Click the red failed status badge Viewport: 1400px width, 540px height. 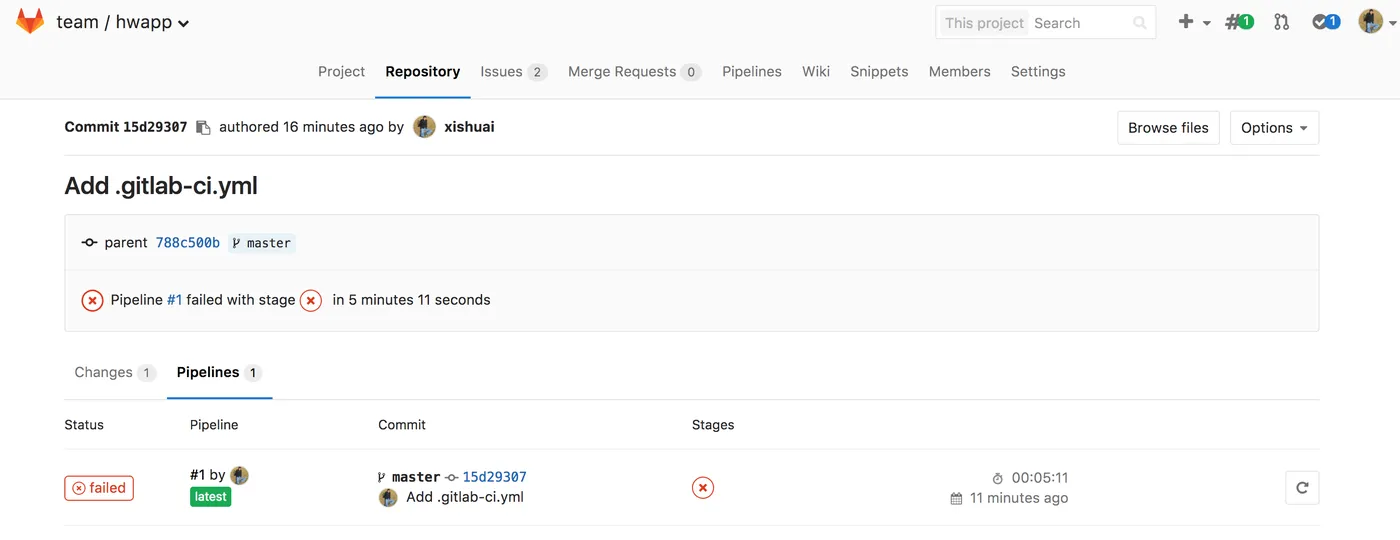pyautogui.click(x=99, y=488)
